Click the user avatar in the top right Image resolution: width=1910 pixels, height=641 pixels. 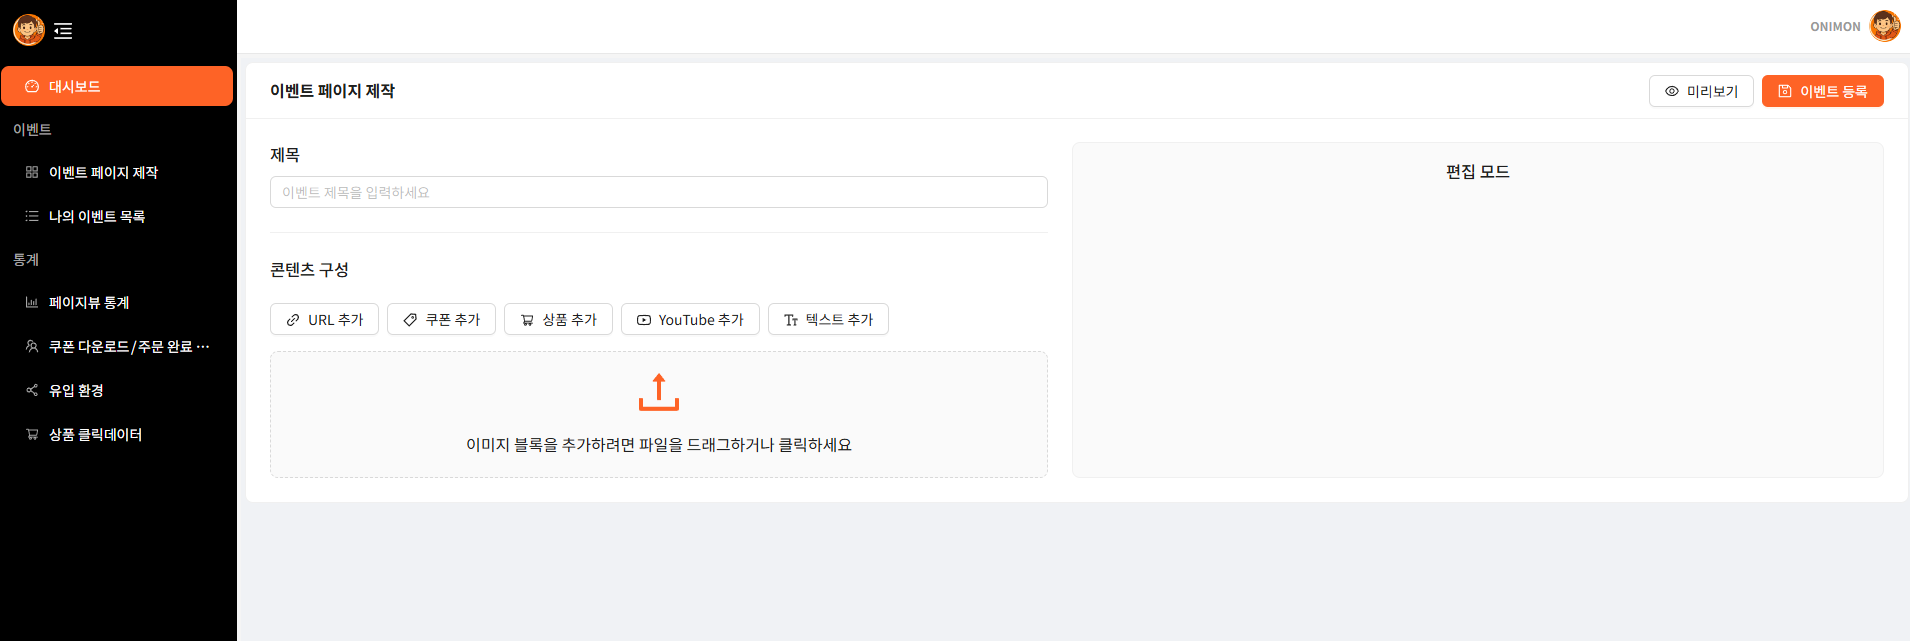pyautogui.click(x=1884, y=26)
